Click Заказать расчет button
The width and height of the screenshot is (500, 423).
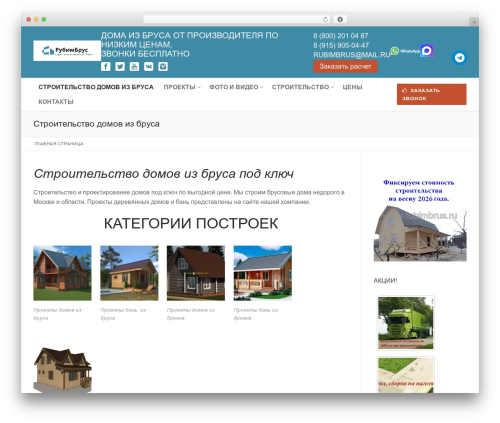coord(345,66)
